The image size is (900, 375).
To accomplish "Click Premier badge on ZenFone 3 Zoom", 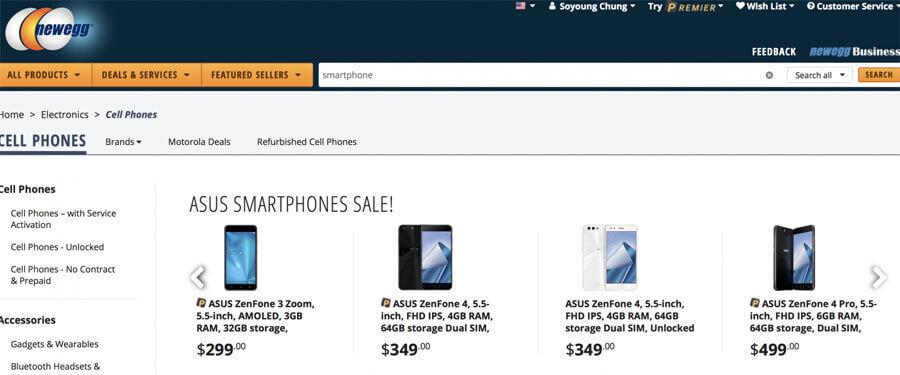I will [201, 303].
